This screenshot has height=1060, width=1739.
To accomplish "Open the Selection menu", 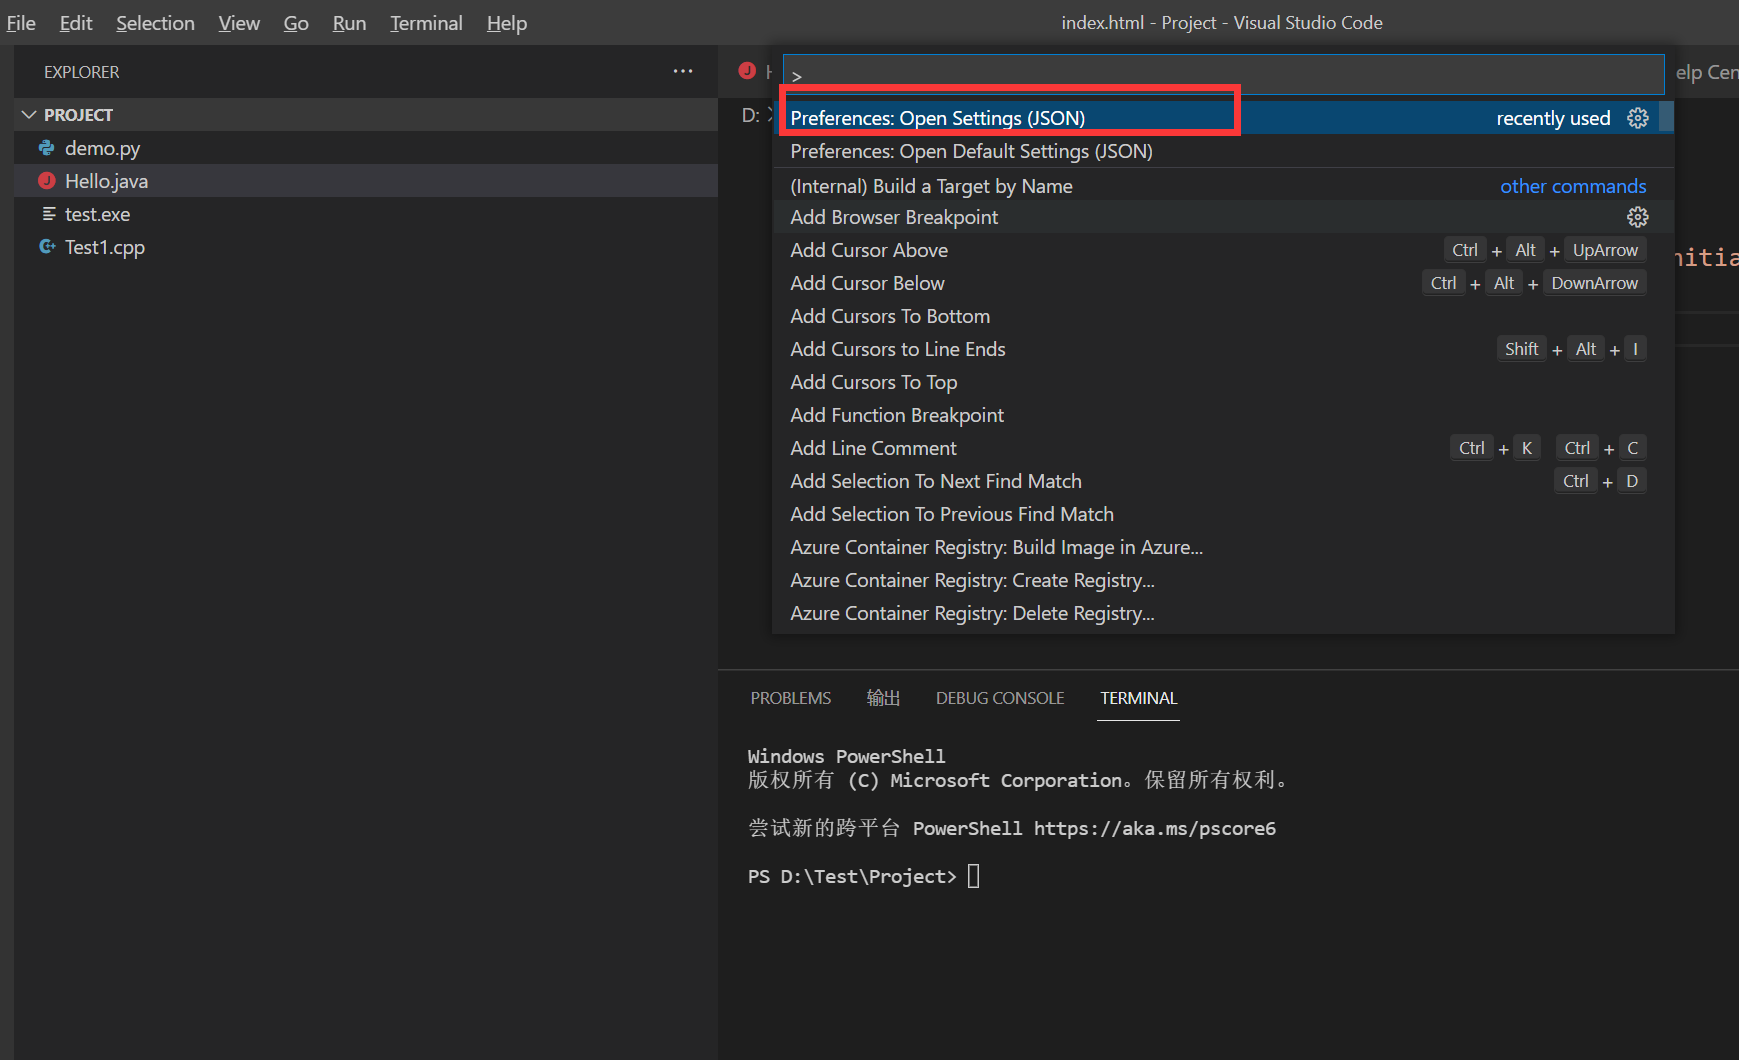I will click(x=155, y=23).
